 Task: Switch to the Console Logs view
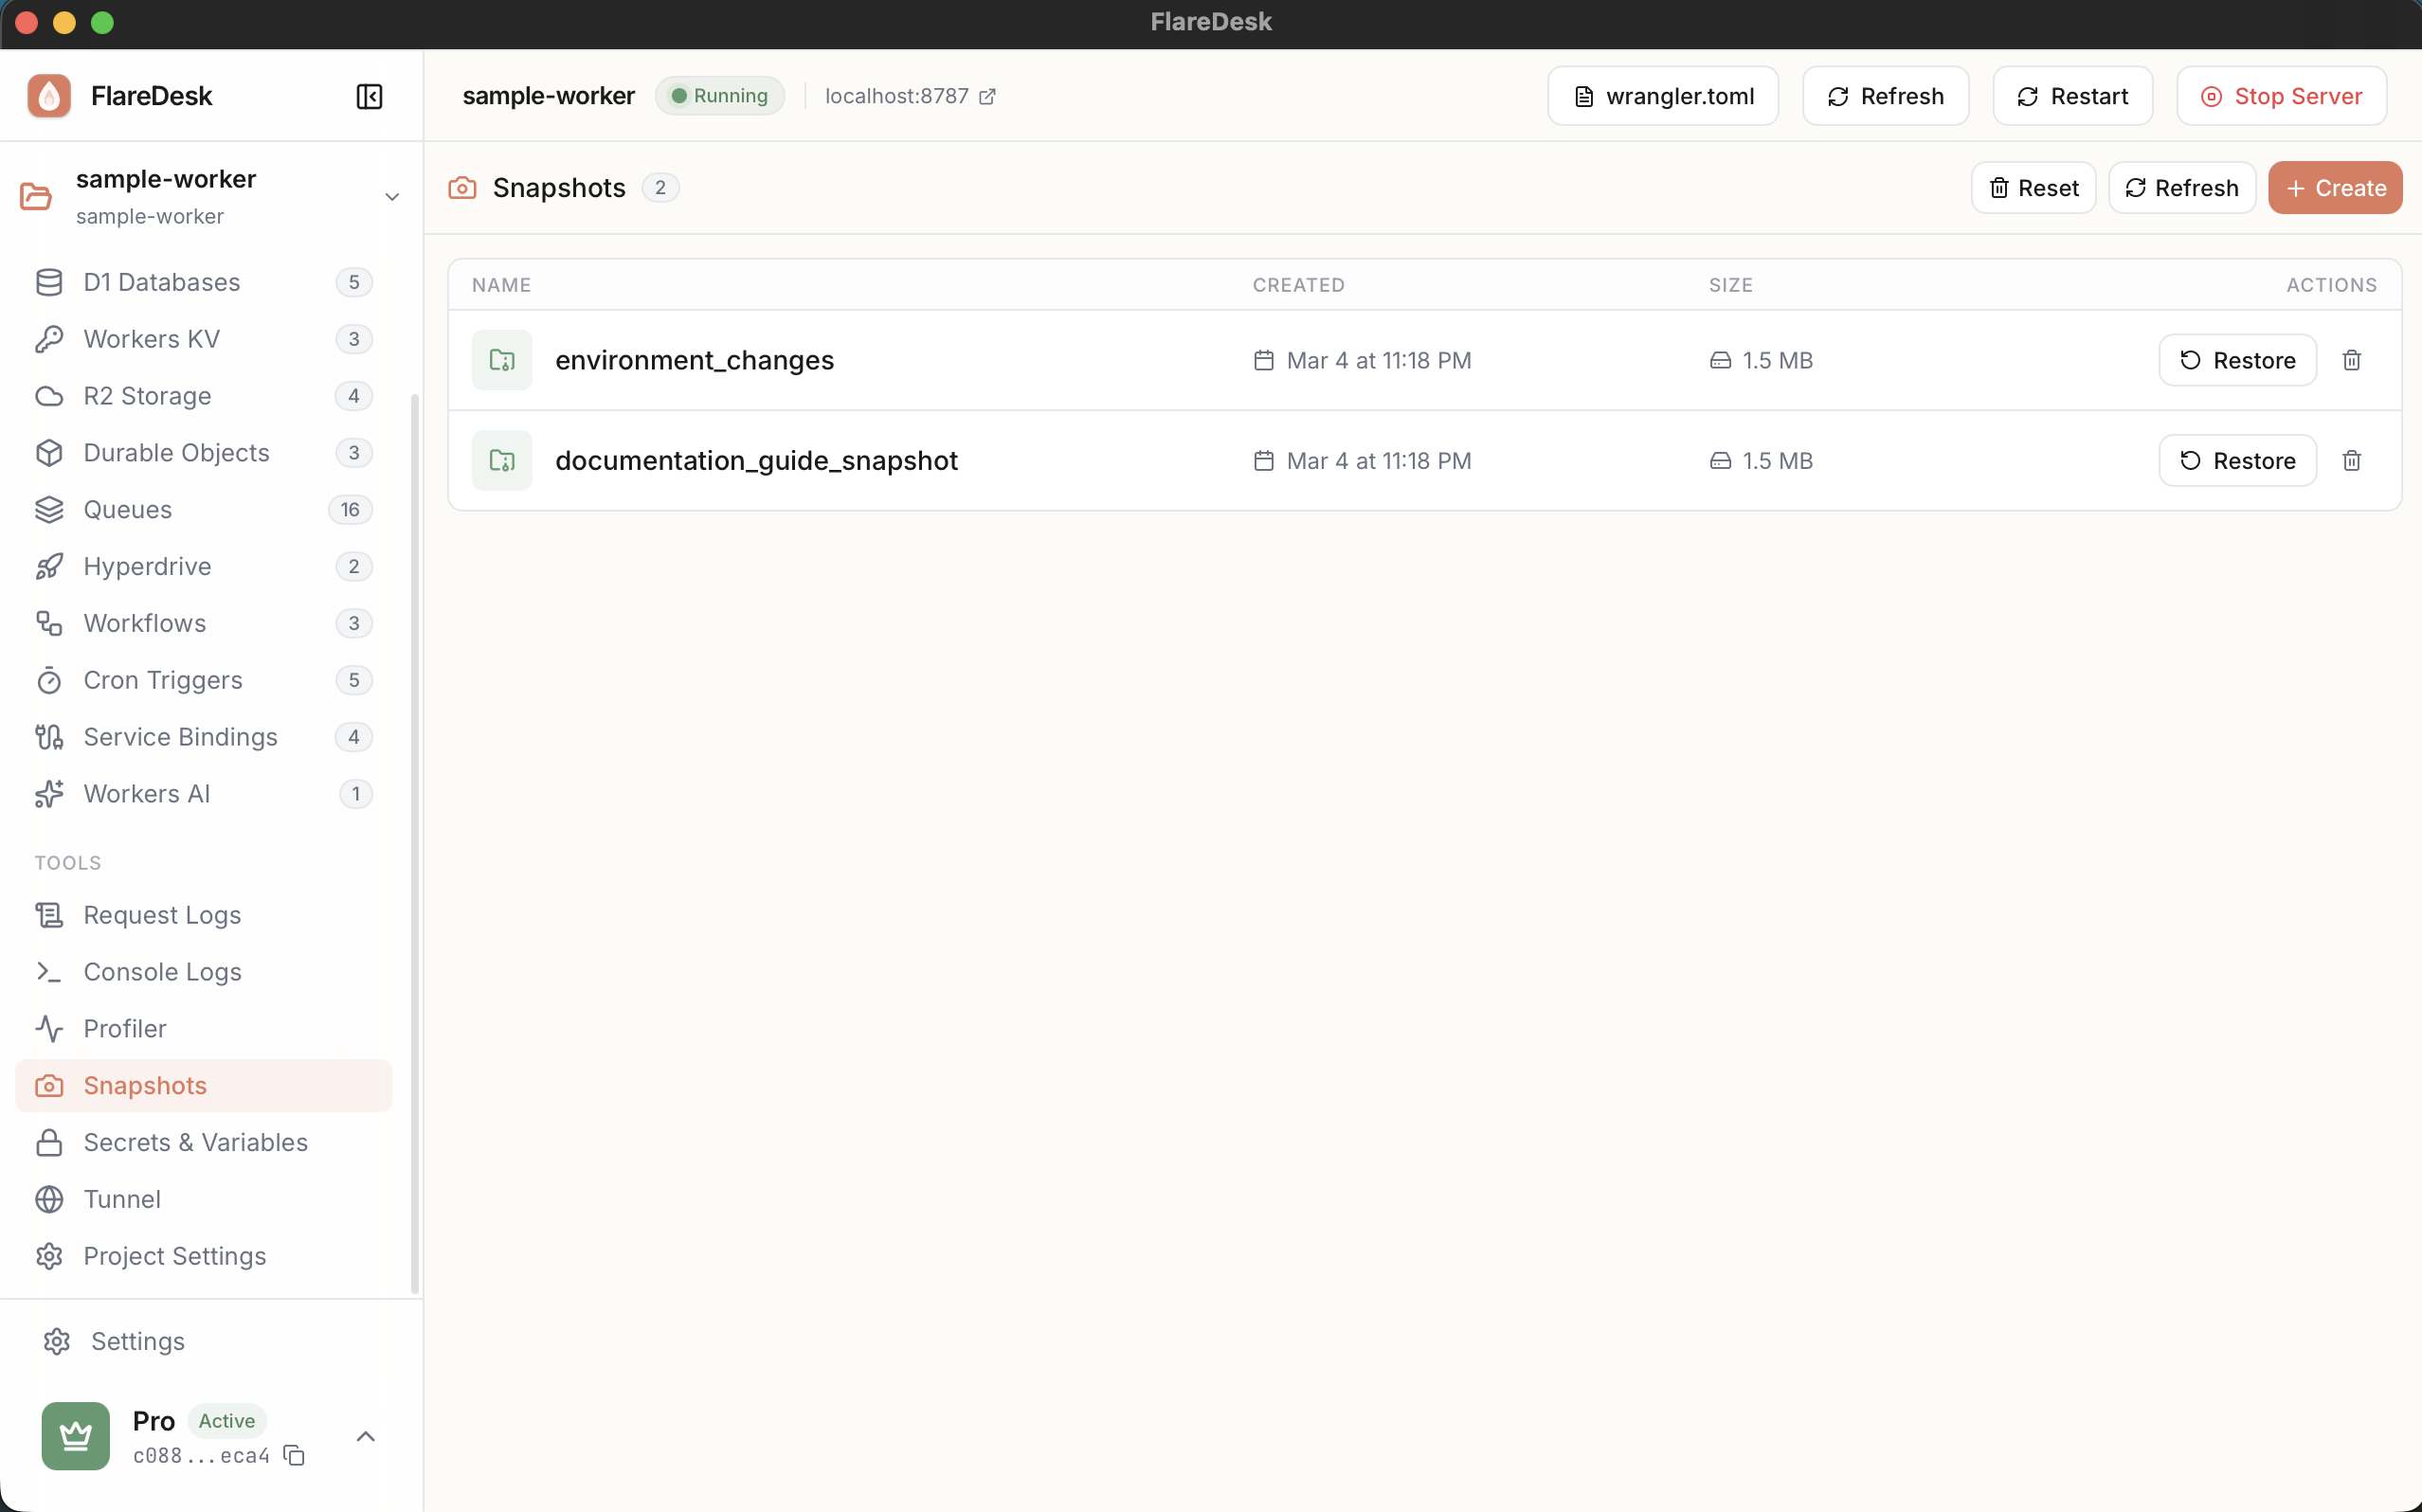coord(161,971)
